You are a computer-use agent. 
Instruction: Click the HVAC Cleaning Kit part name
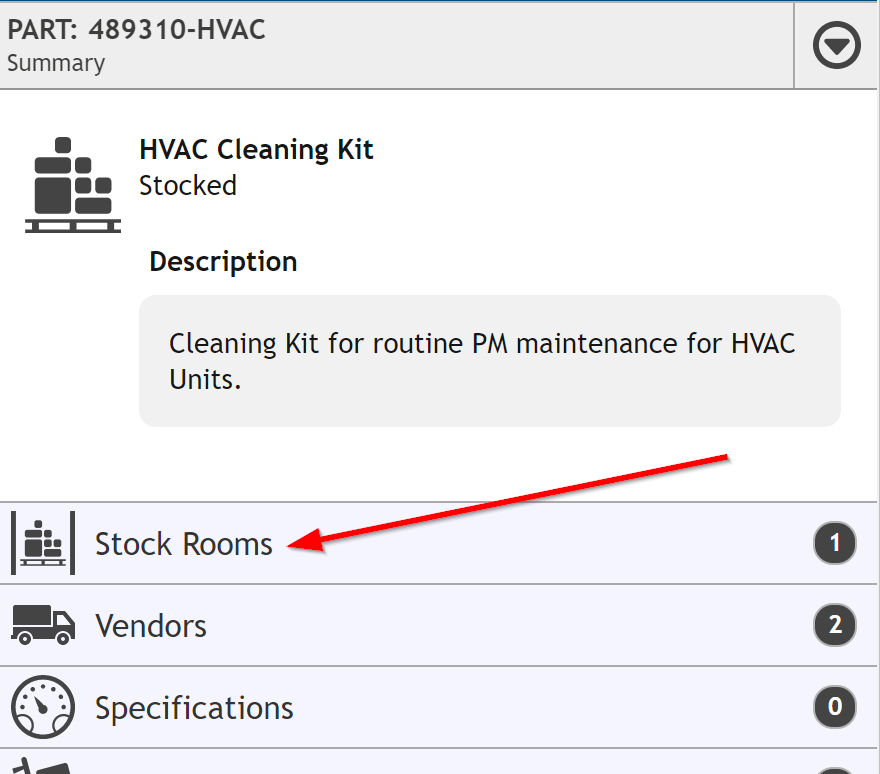pos(256,150)
